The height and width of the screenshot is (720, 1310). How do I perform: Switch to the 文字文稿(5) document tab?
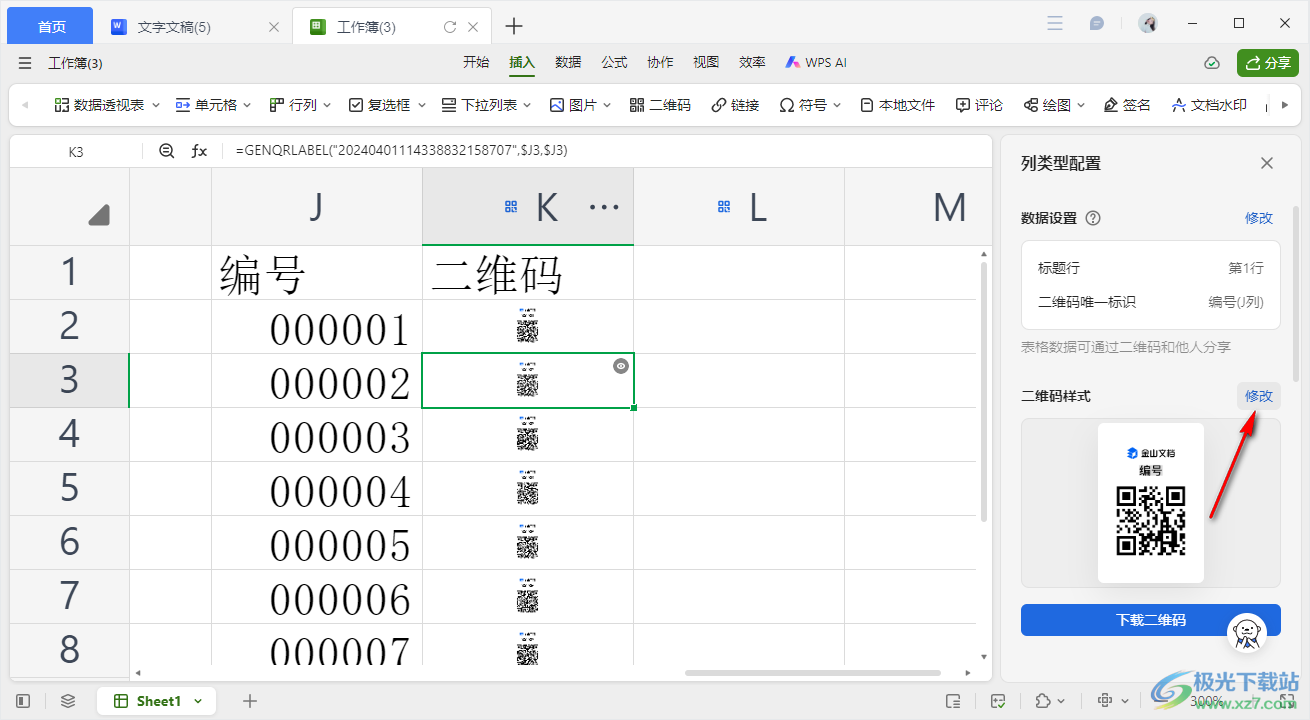point(174,27)
